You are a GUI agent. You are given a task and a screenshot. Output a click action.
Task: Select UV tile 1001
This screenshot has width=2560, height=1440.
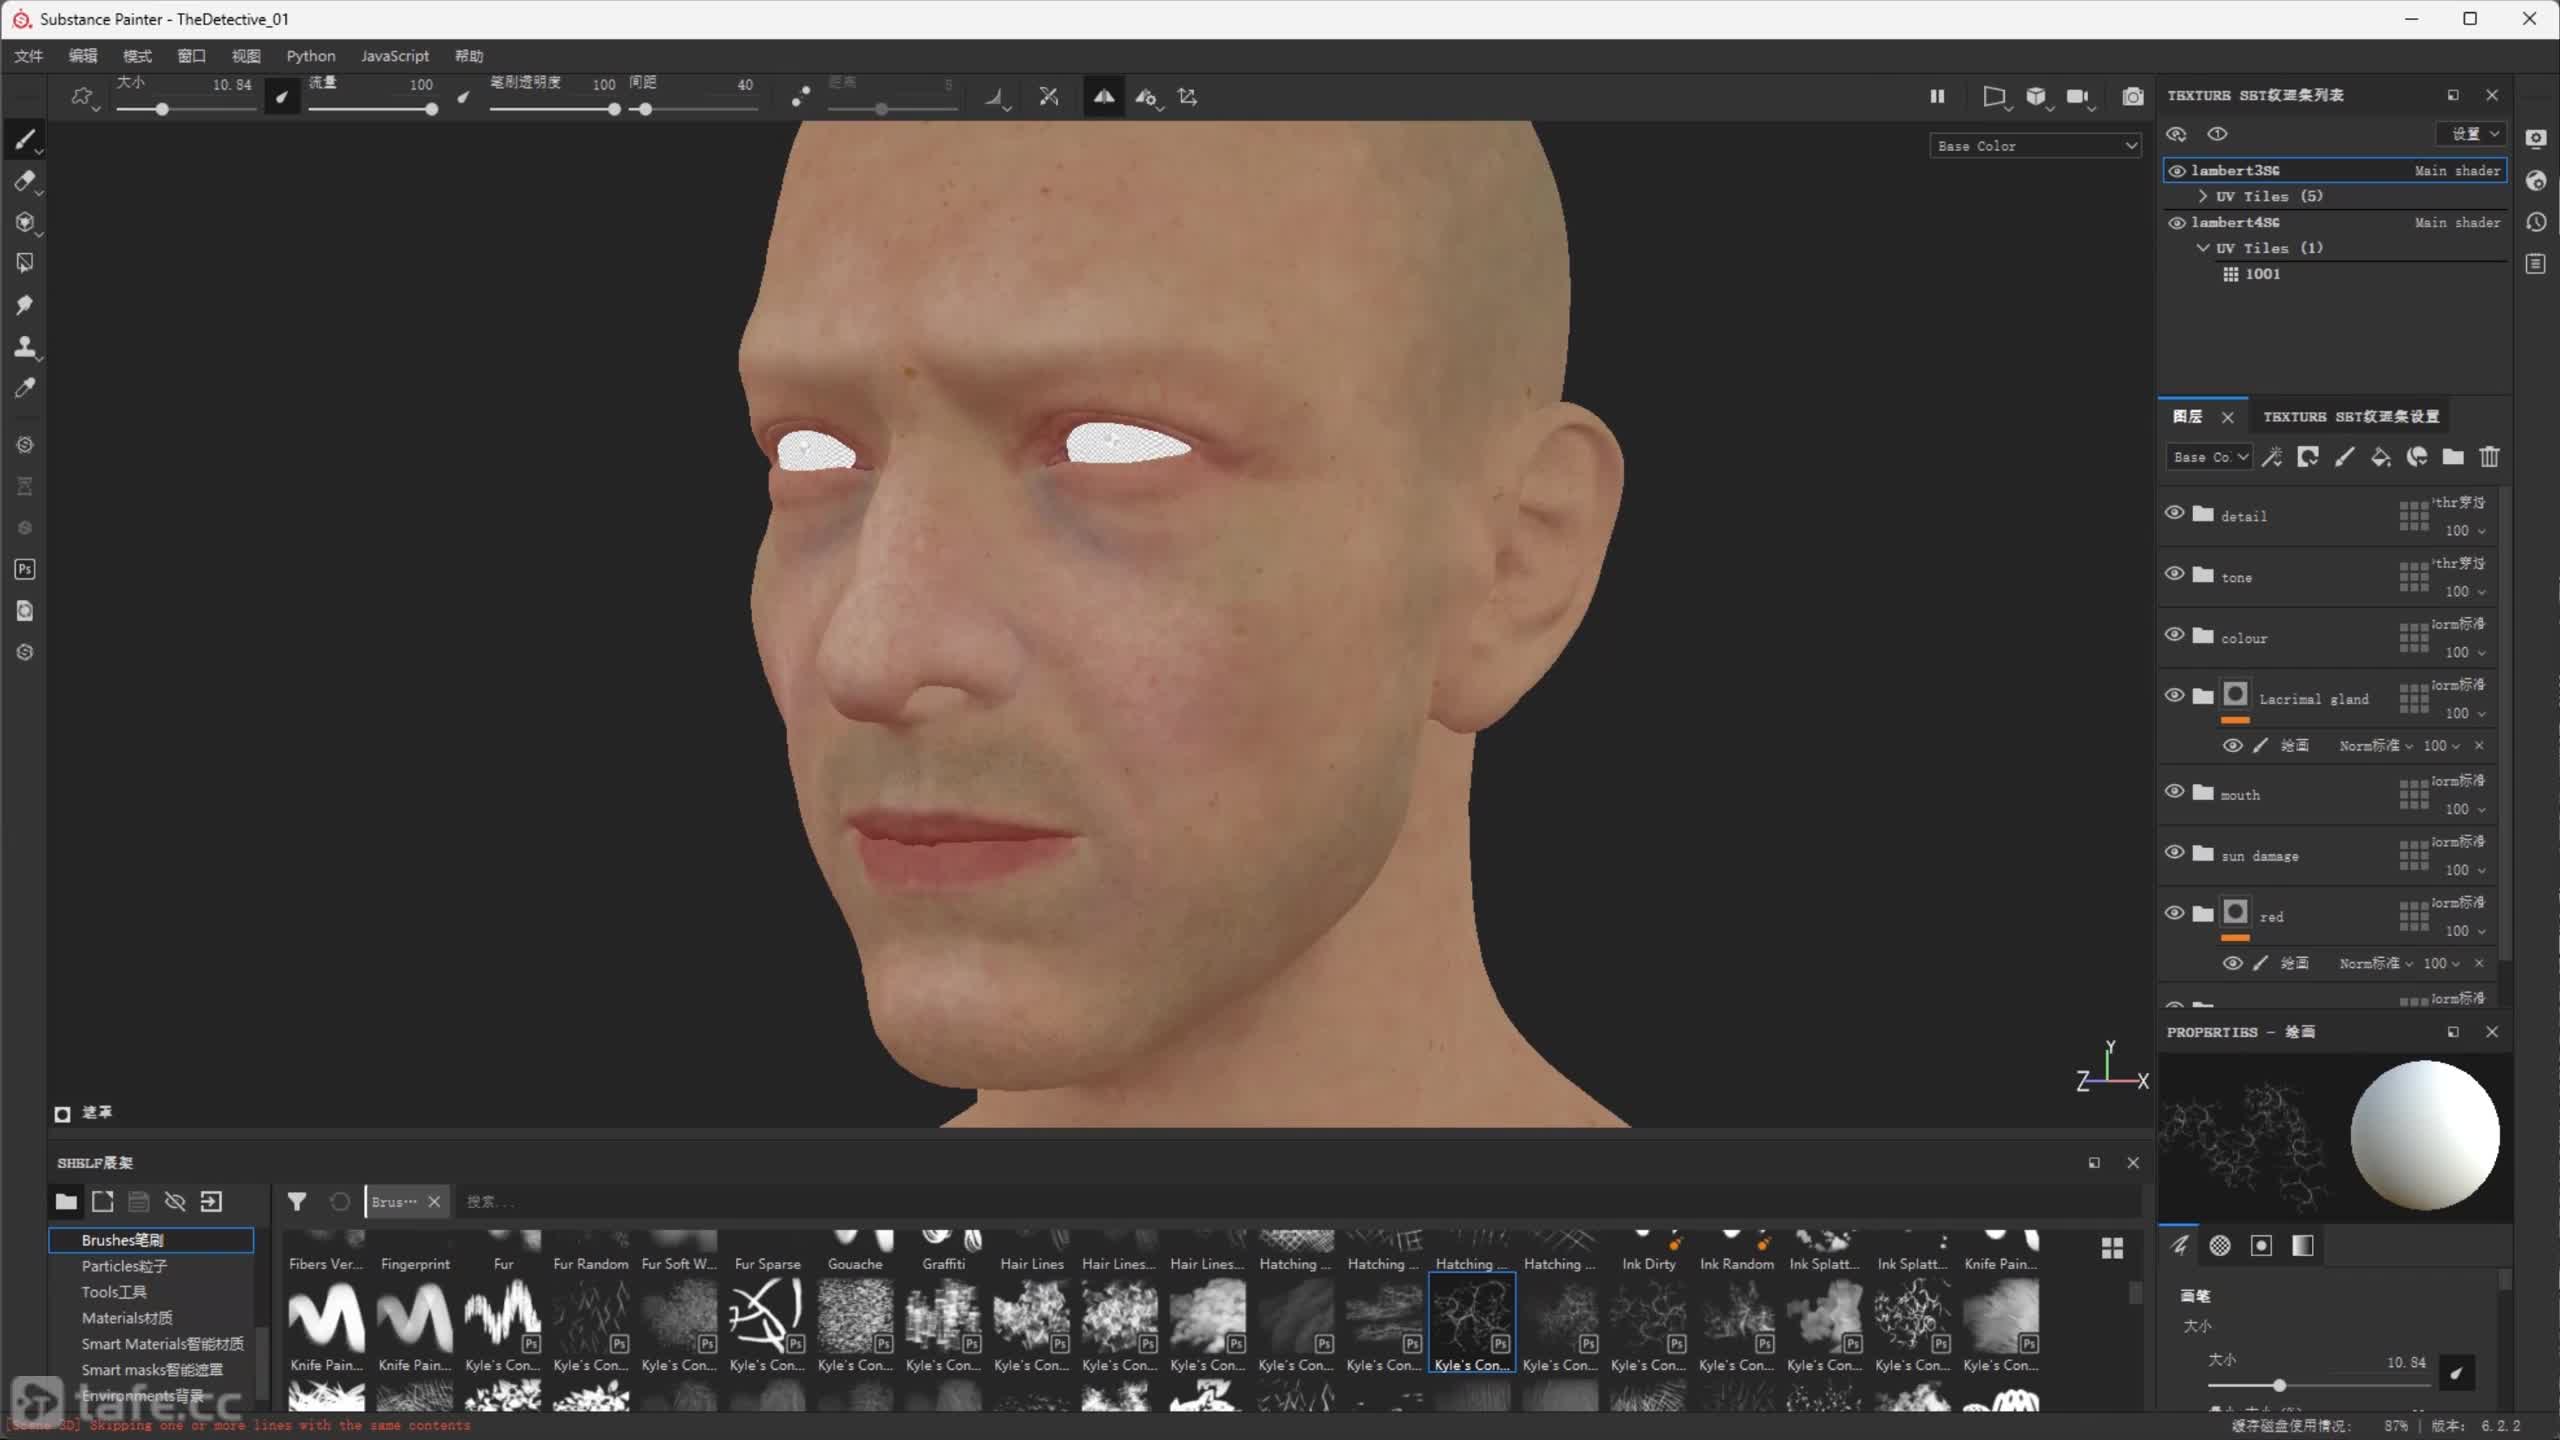(2261, 274)
